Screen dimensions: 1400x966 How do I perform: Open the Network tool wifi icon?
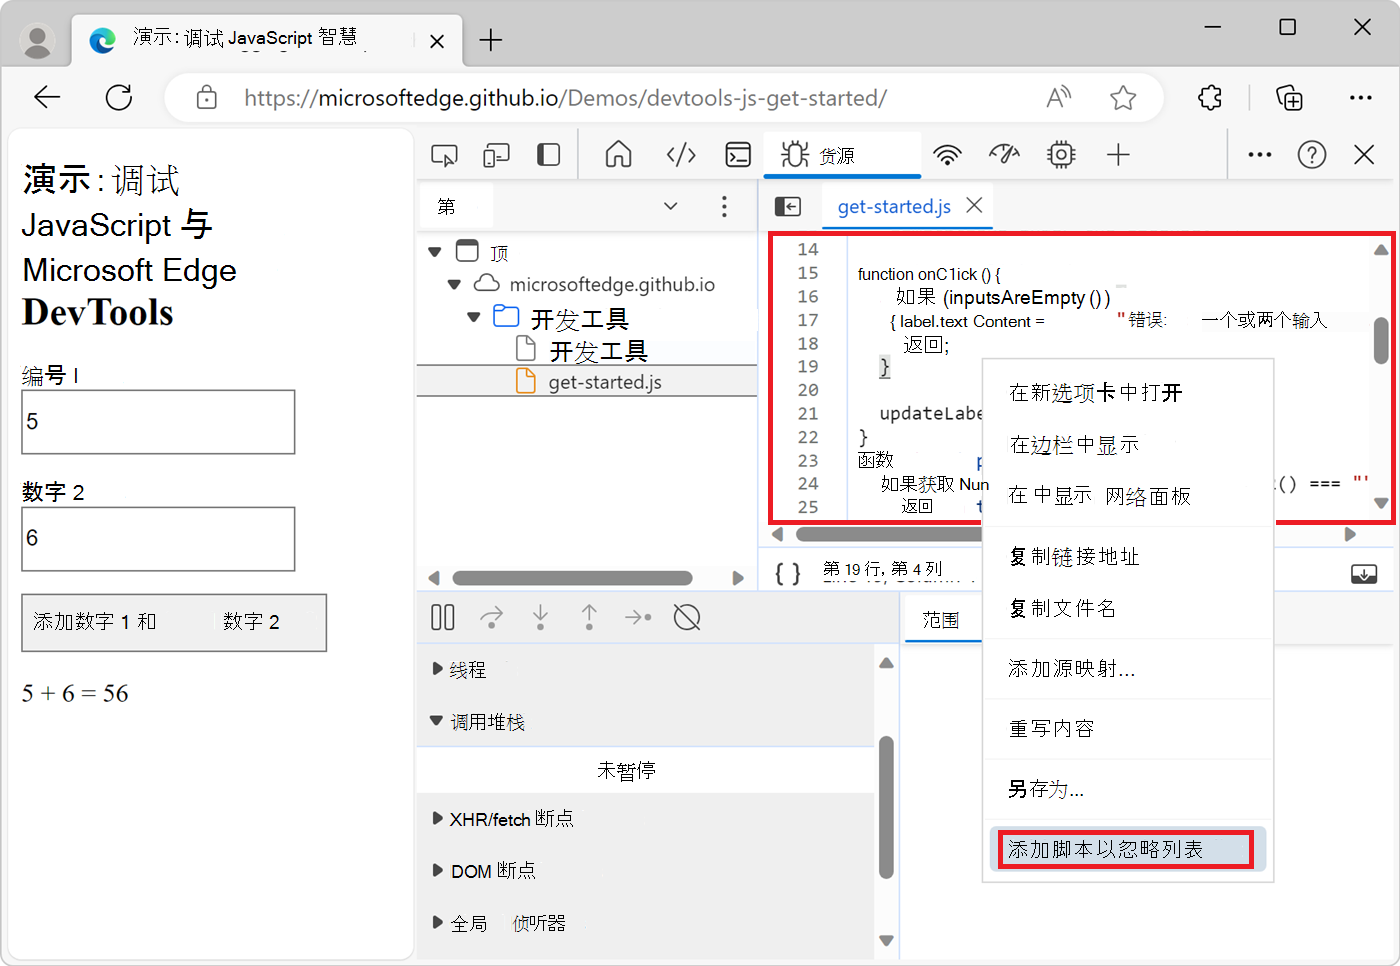point(947,155)
